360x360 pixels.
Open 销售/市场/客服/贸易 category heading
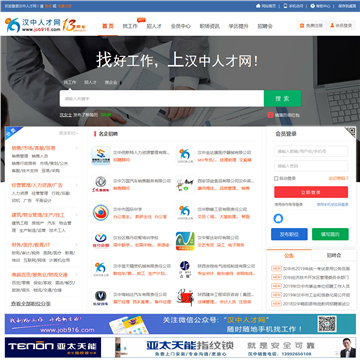(34, 148)
